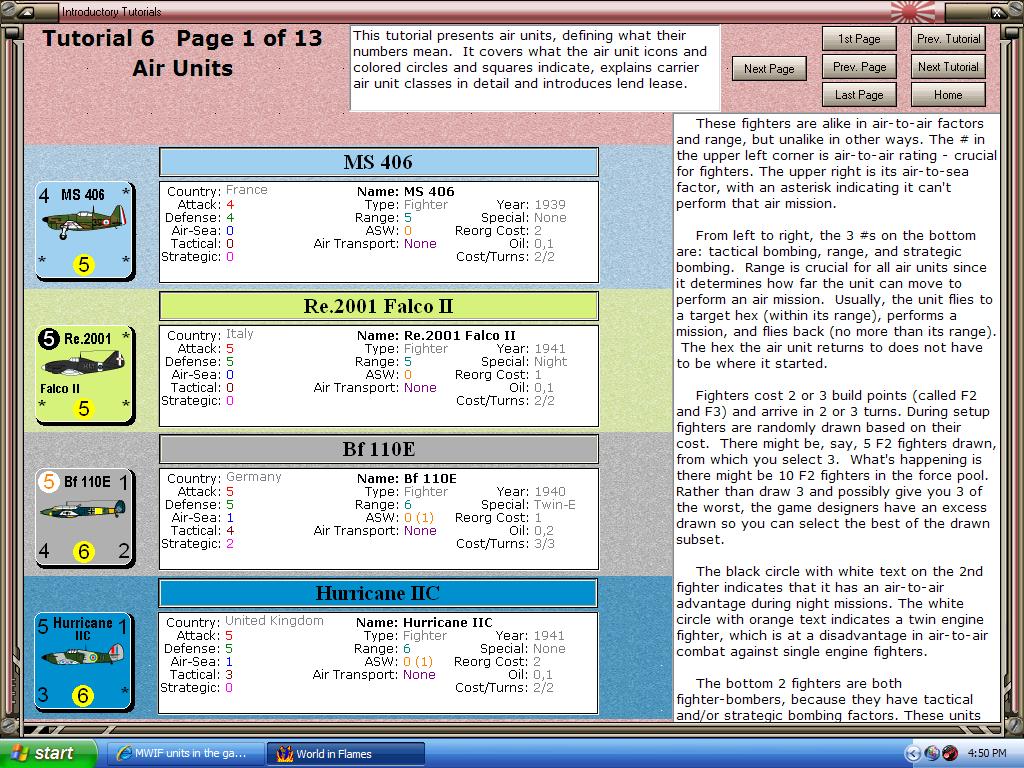Image resolution: width=1024 pixels, height=768 pixels.
Task: Click the 'Name: Hurricane IIC' label
Action: coord(424,622)
